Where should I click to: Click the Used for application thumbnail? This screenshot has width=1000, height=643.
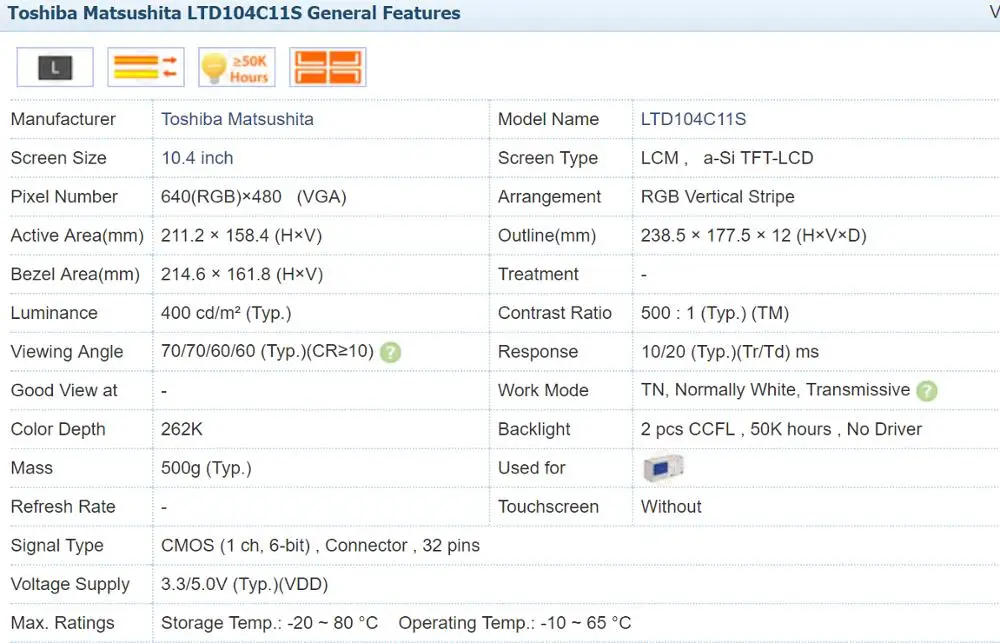tap(663, 468)
